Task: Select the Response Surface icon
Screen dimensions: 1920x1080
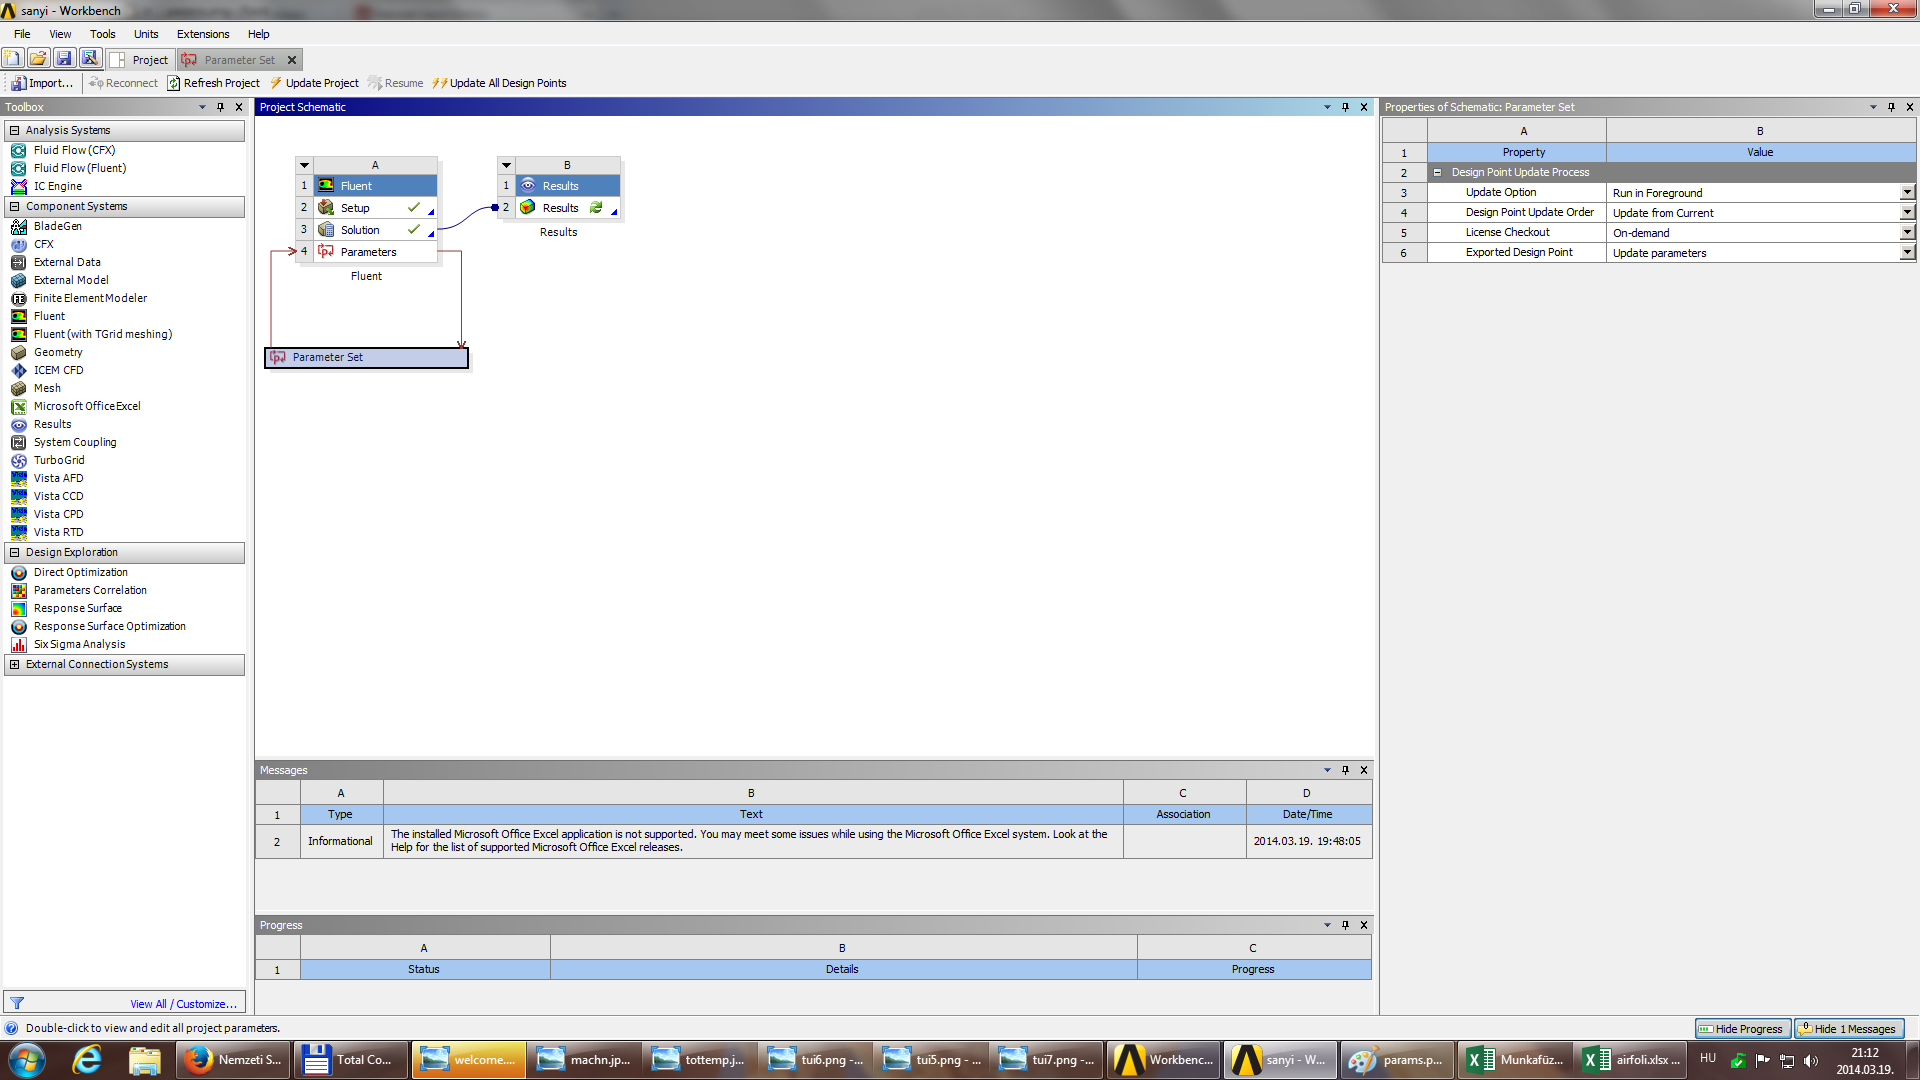Action: coord(18,608)
